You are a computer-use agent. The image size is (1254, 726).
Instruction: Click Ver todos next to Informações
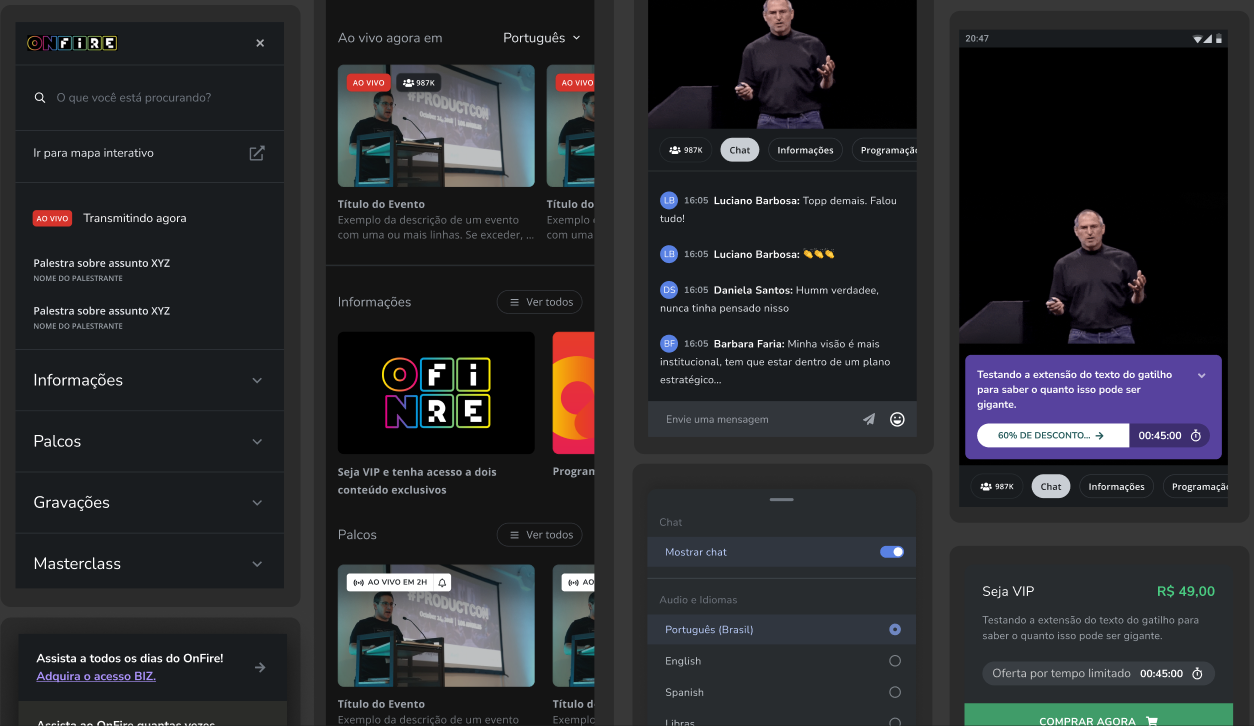tap(540, 302)
